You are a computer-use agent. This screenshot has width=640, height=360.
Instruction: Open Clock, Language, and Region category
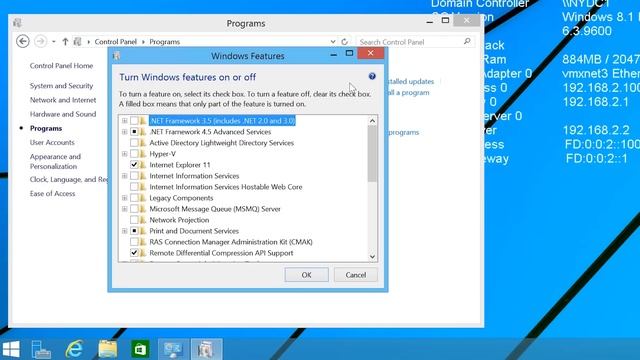(x=69, y=180)
